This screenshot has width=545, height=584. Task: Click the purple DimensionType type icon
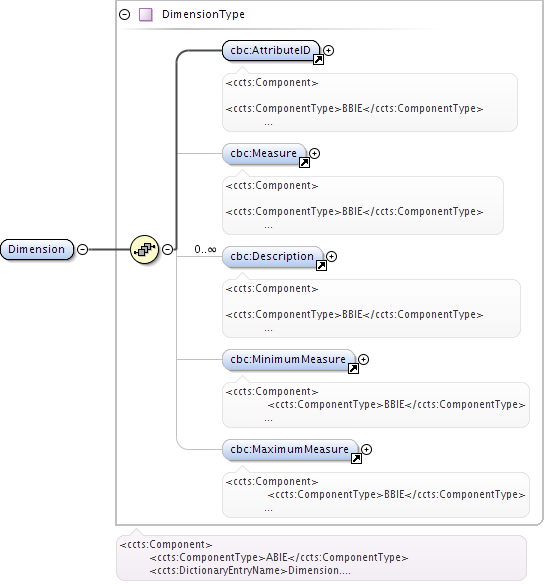pyautogui.click(x=146, y=15)
